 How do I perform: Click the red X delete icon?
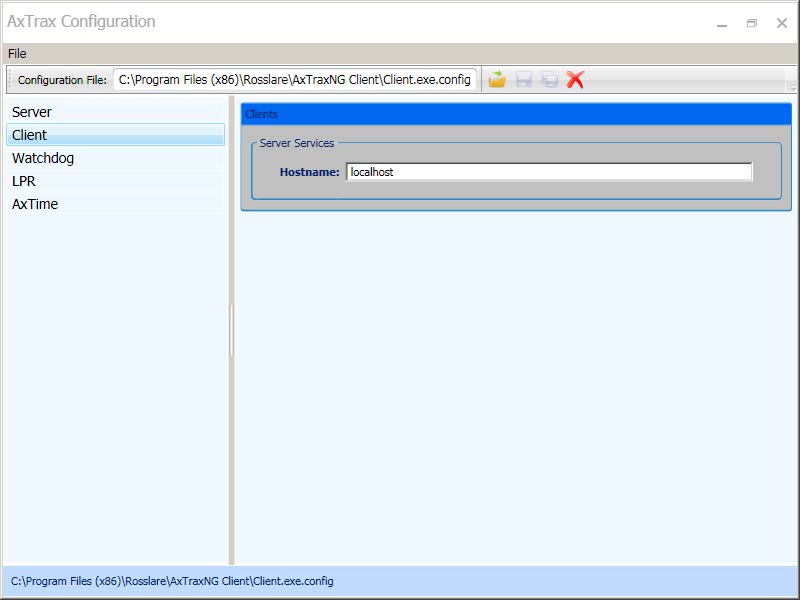click(x=575, y=80)
